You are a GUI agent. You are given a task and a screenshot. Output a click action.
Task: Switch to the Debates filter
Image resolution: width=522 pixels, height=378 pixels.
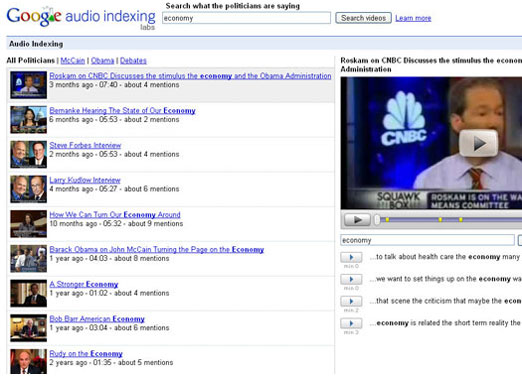[133, 61]
